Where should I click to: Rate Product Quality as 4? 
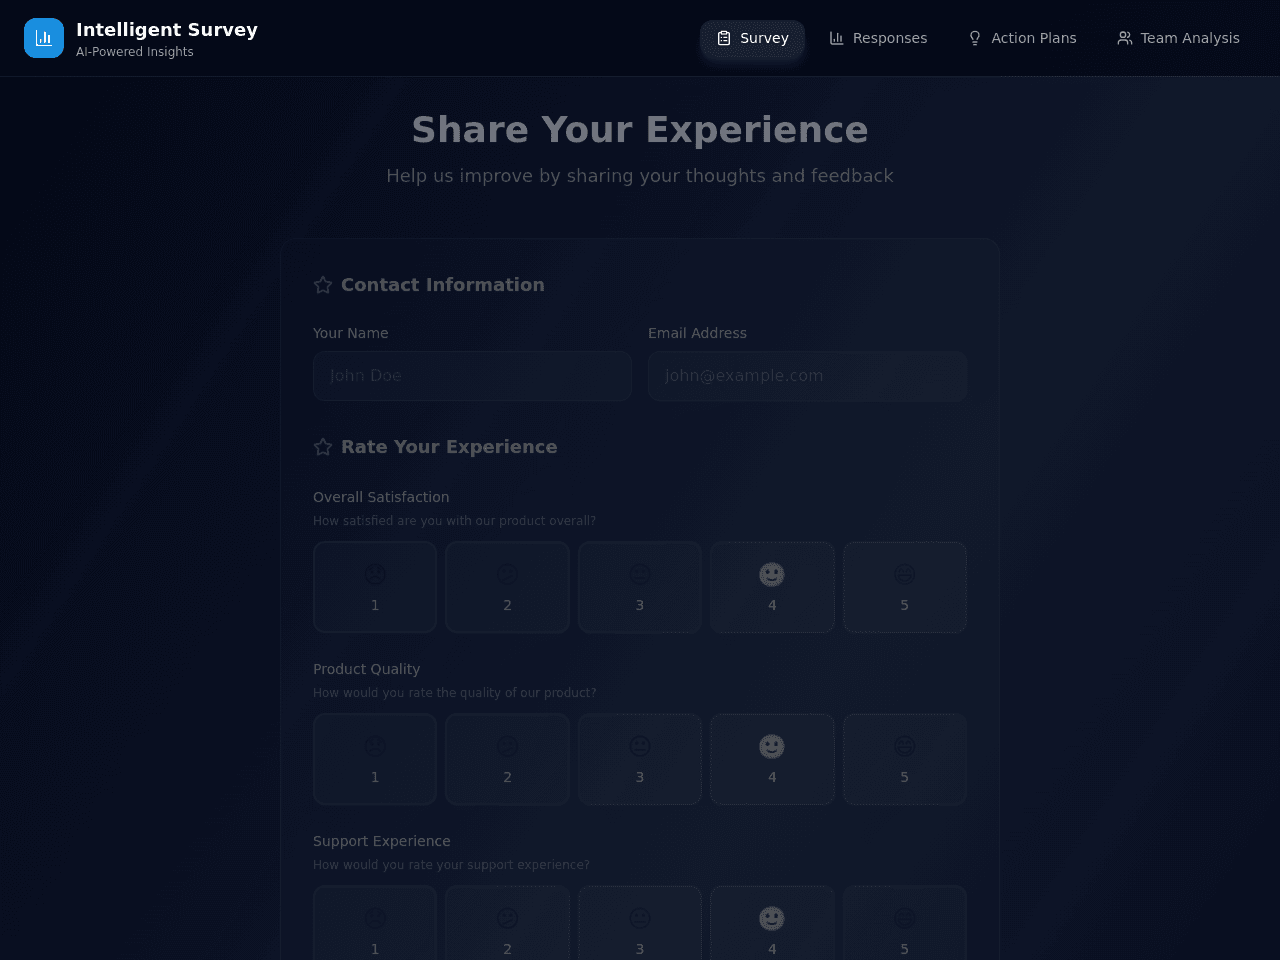(x=772, y=759)
